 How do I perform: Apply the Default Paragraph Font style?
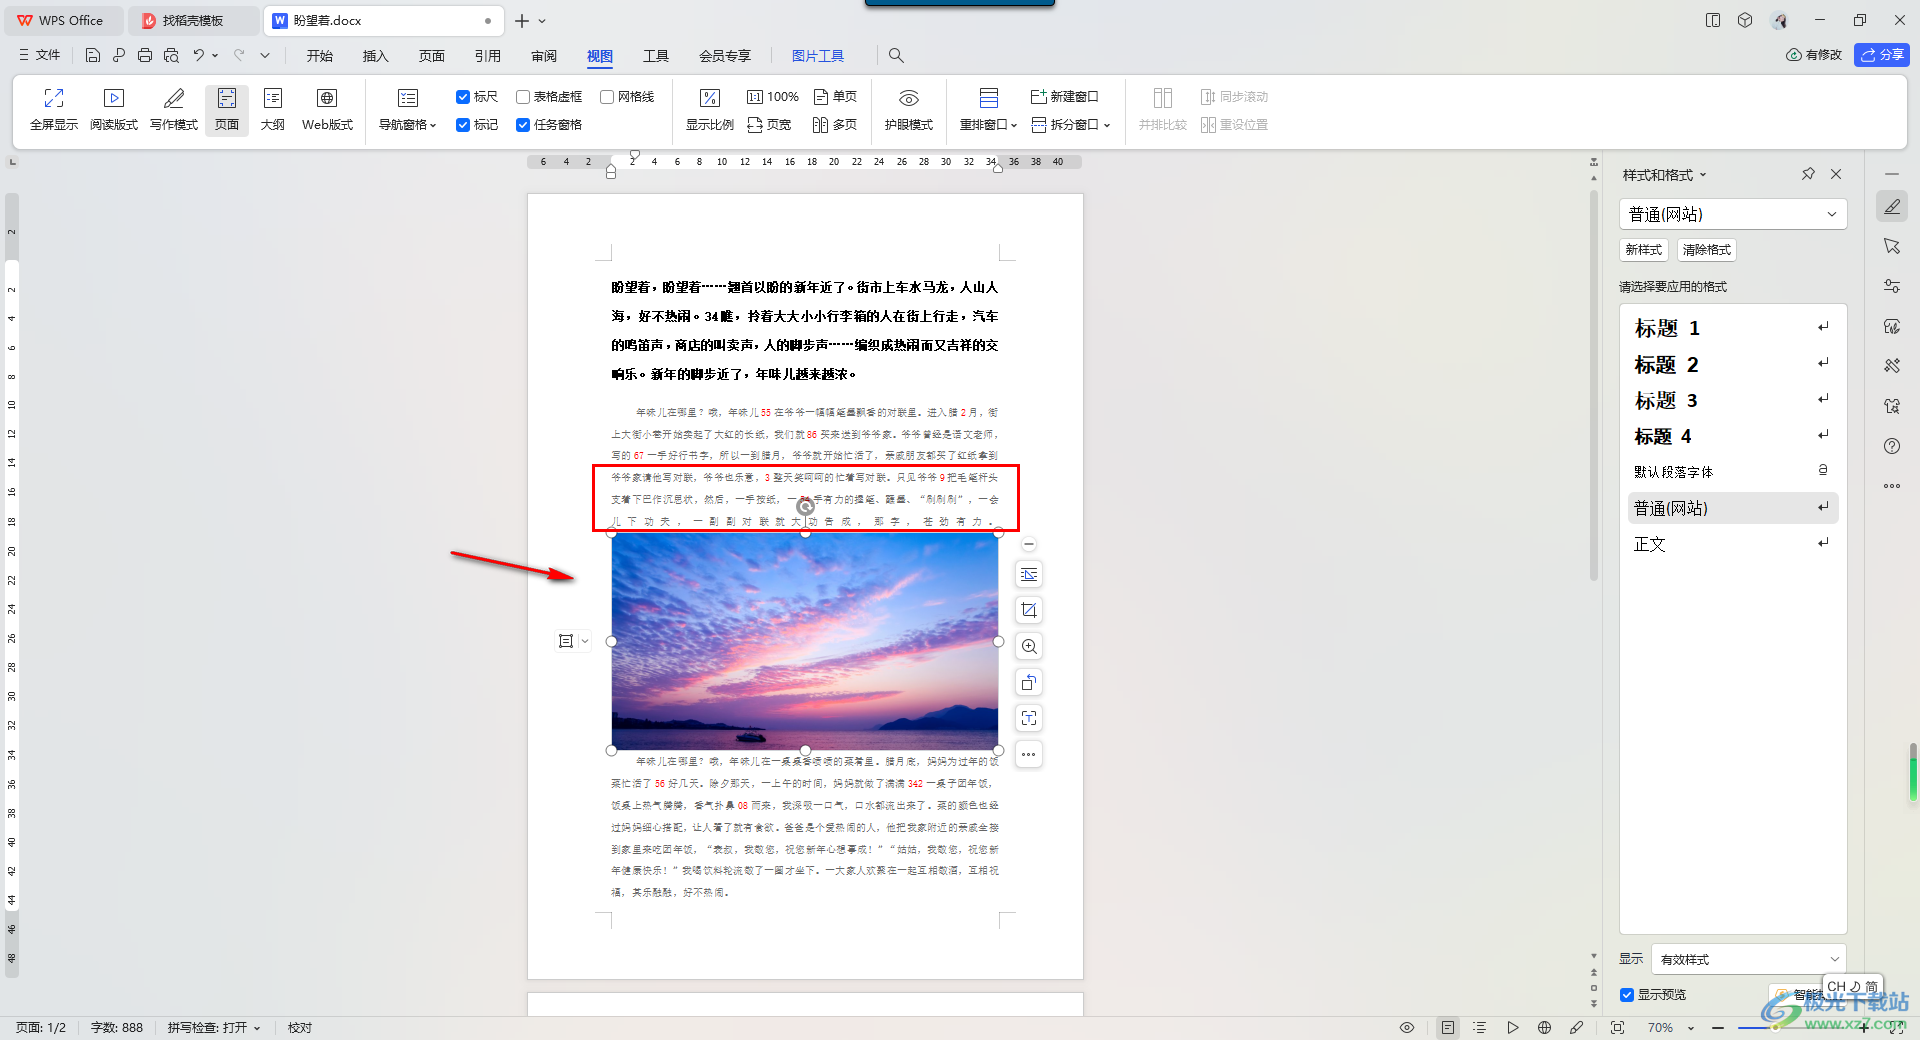(x=1733, y=472)
